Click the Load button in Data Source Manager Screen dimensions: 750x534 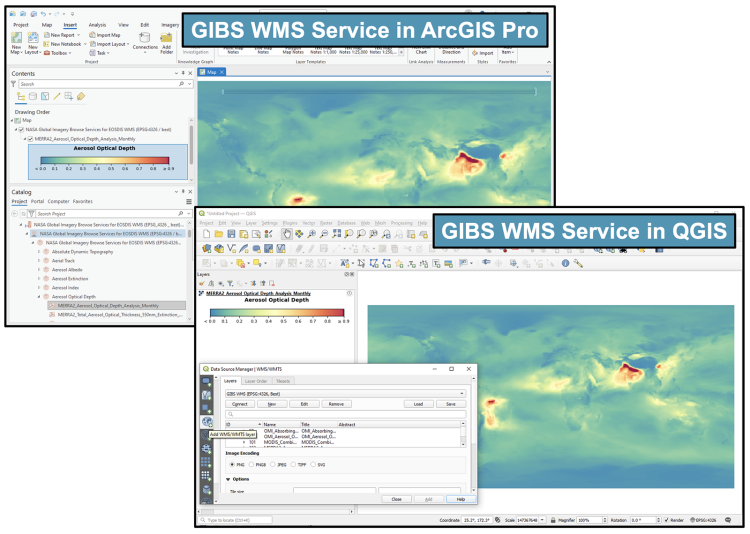[419, 404]
